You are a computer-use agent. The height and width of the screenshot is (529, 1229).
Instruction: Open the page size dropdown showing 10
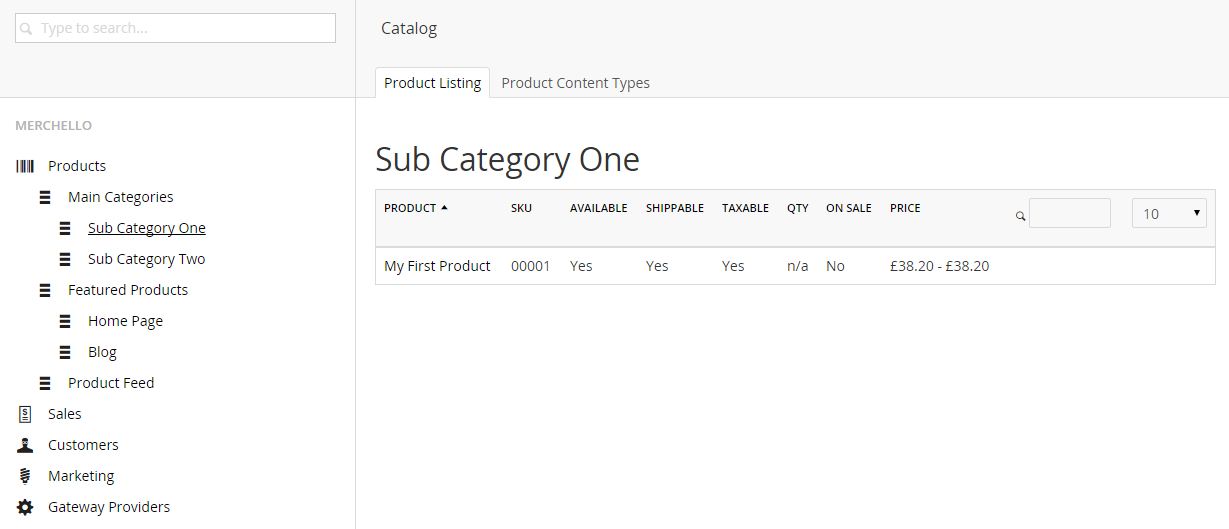tap(1168, 213)
